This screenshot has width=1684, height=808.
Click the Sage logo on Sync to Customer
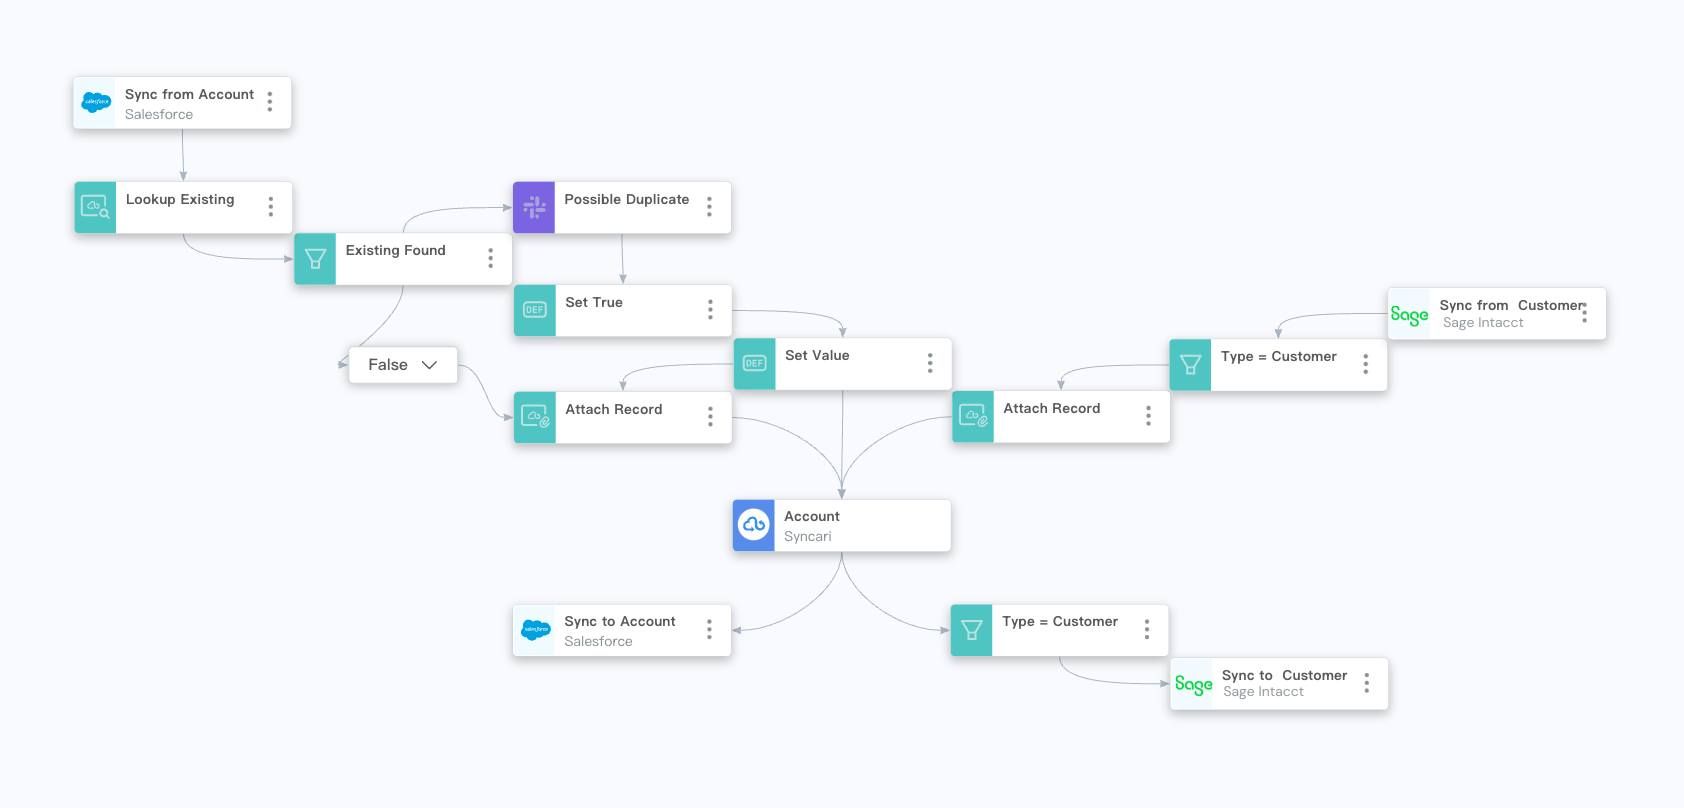coord(1193,684)
